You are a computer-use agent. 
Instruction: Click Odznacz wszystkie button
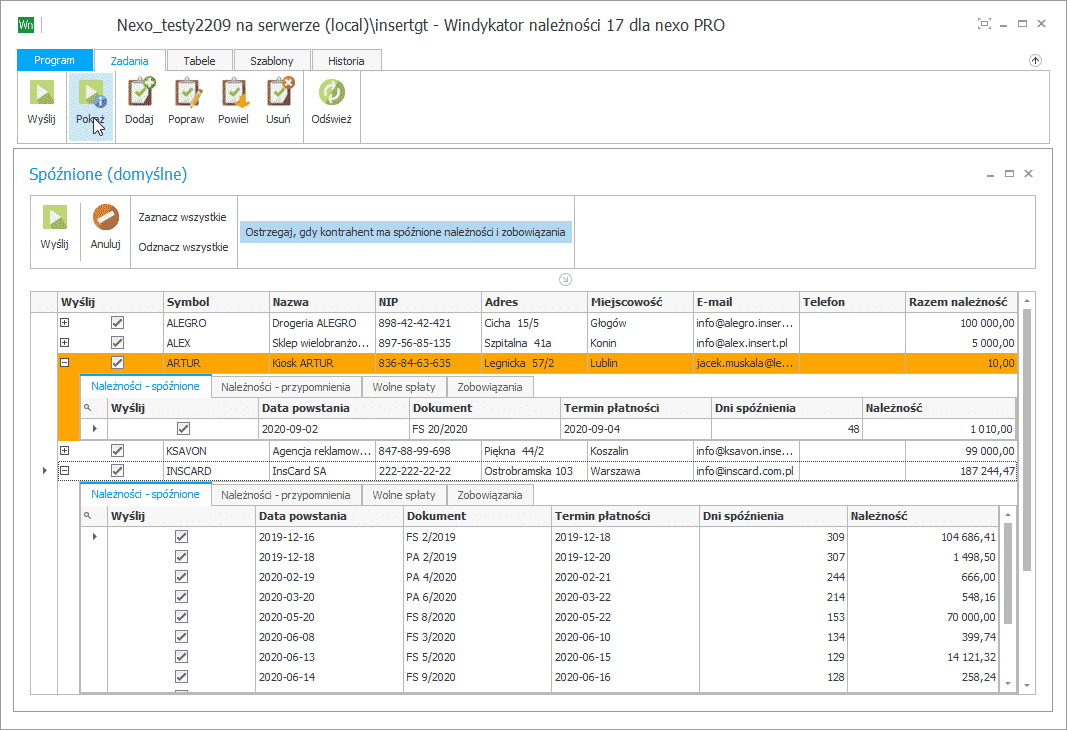(x=183, y=247)
